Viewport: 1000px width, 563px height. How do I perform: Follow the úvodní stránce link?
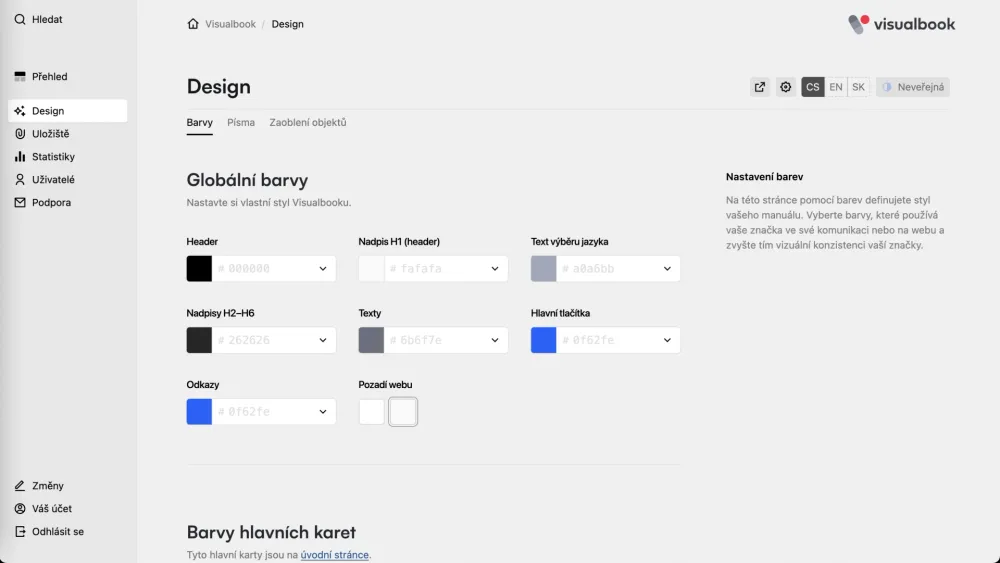[x=334, y=555]
